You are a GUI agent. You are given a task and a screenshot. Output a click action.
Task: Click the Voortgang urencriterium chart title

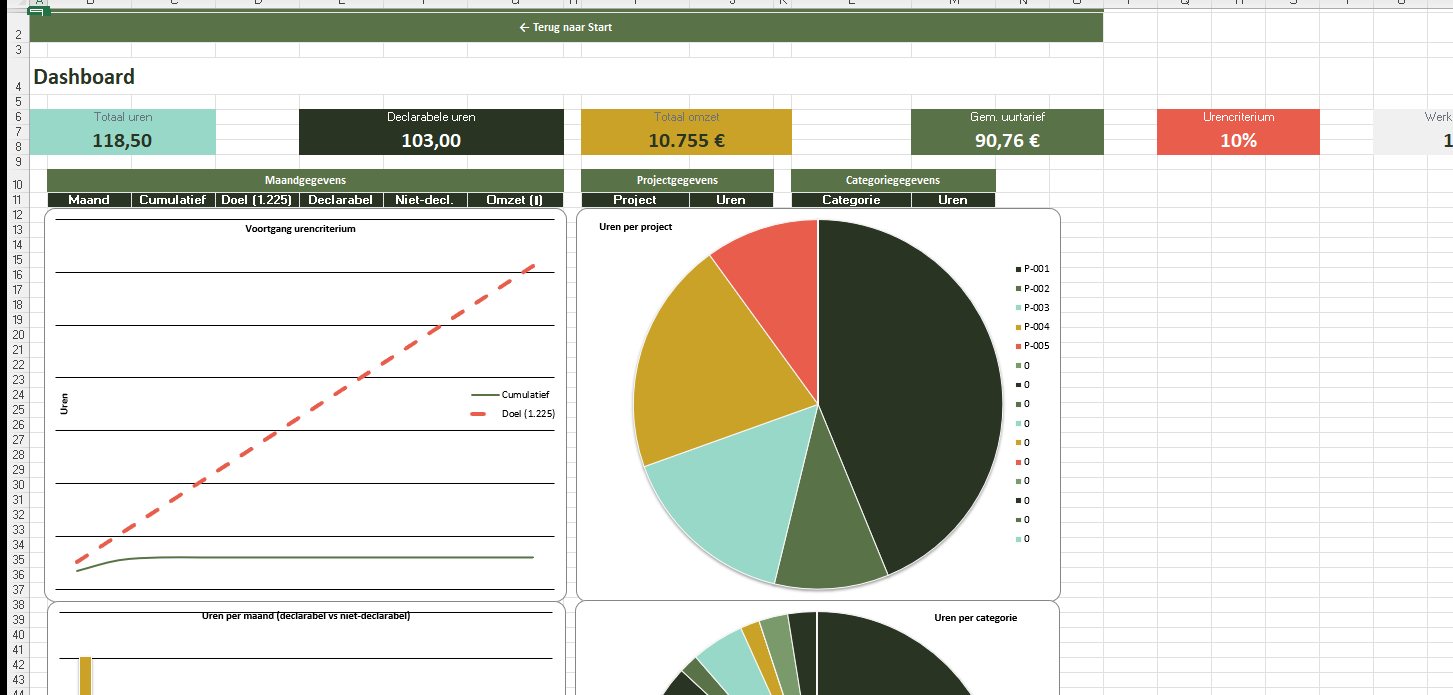300,229
